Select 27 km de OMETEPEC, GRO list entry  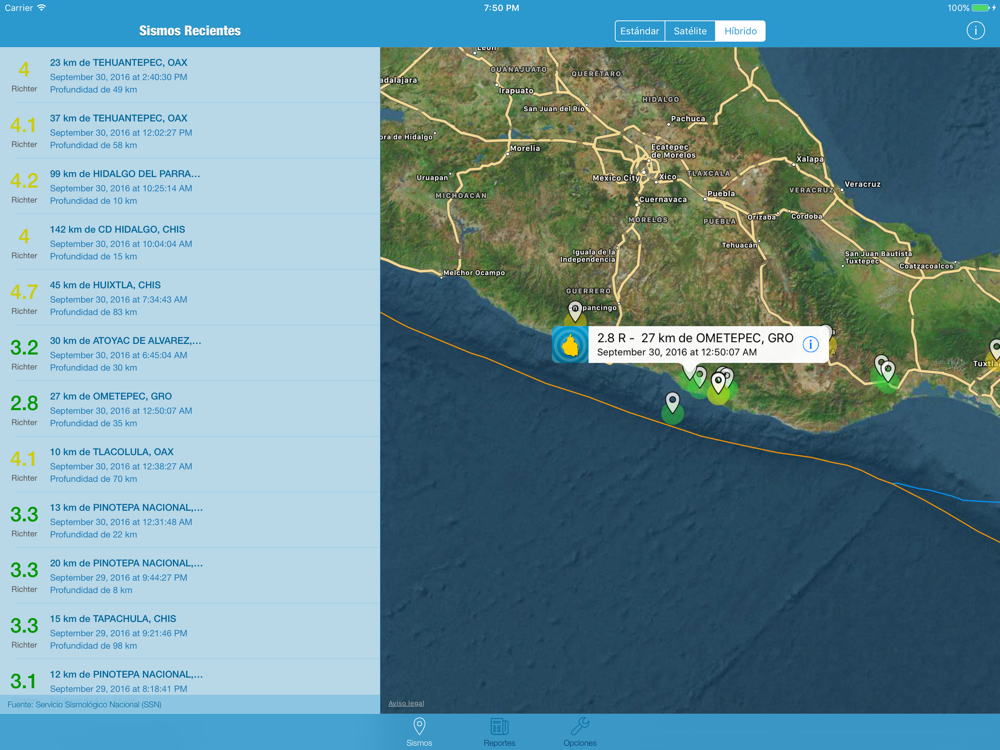click(x=190, y=409)
